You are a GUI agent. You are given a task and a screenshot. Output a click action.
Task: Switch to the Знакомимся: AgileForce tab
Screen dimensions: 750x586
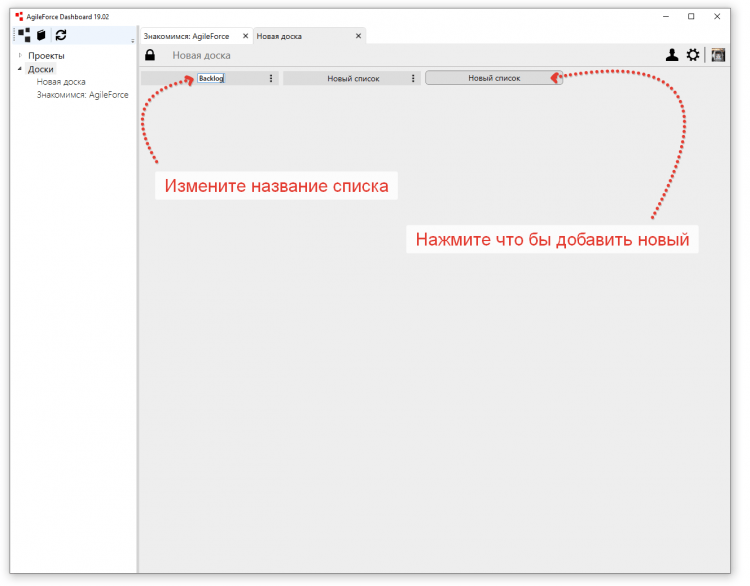[187, 36]
